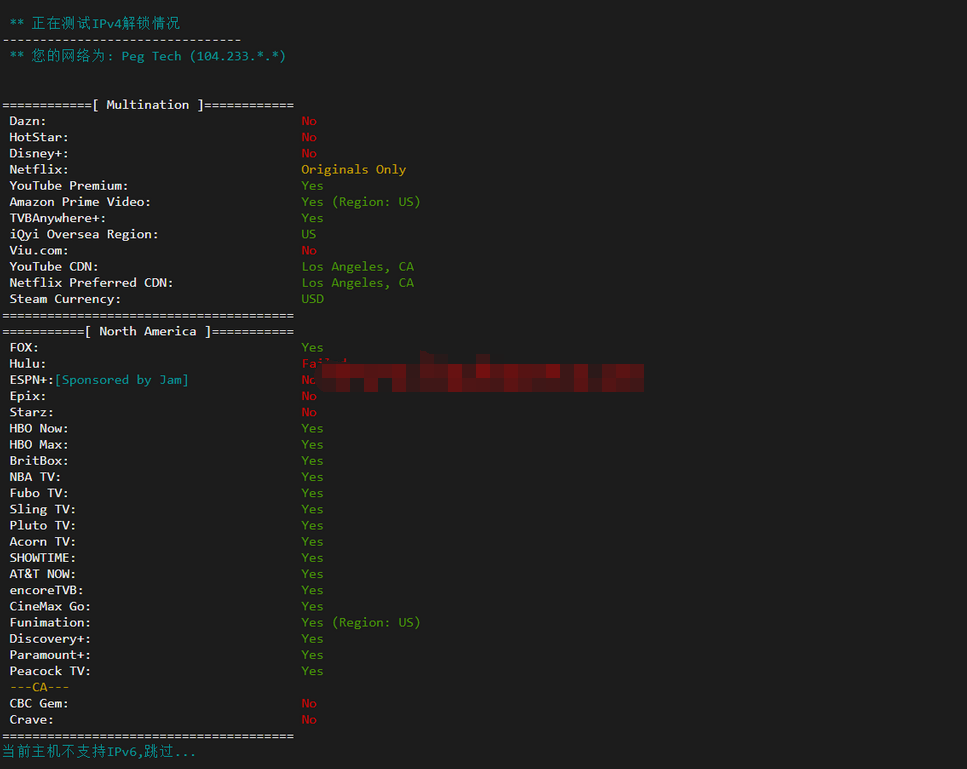
Task: Click the "Sling TV:" label
Action: tap(43, 509)
